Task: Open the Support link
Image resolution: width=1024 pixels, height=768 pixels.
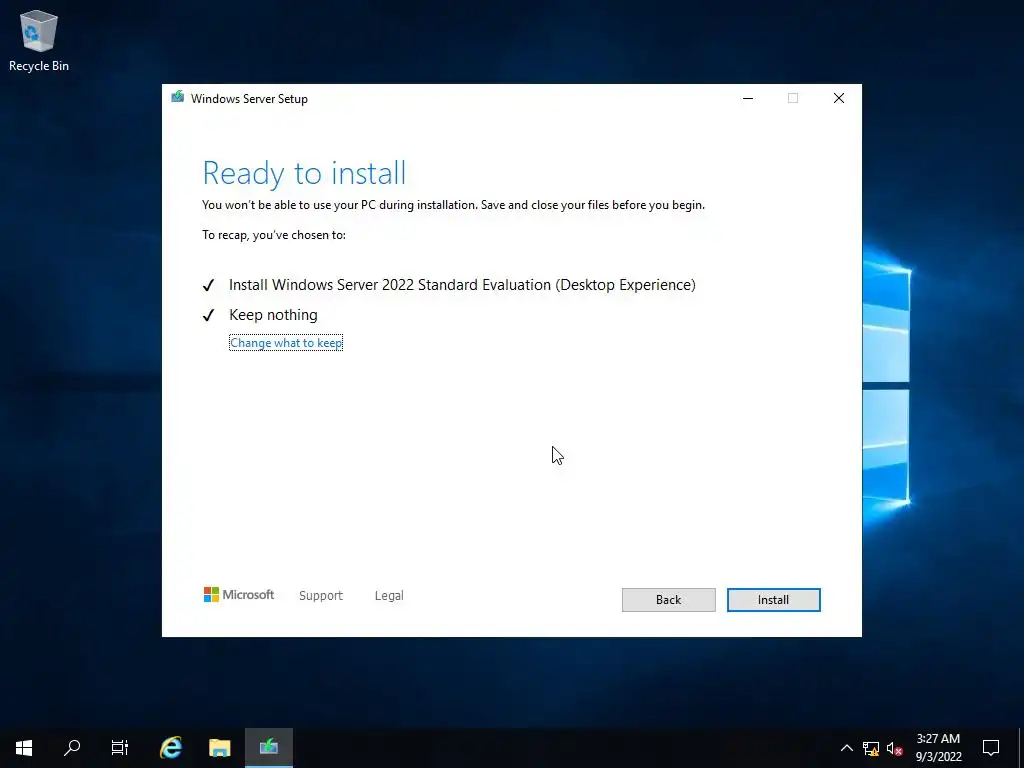Action: [321, 596]
